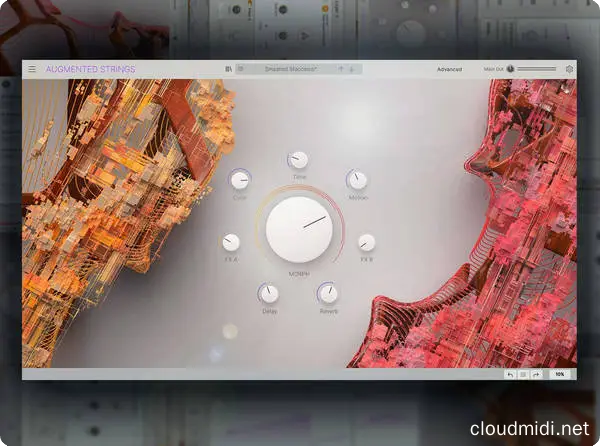600x446 pixels.
Task: Select previous preset with up arrow
Action: coord(340,70)
